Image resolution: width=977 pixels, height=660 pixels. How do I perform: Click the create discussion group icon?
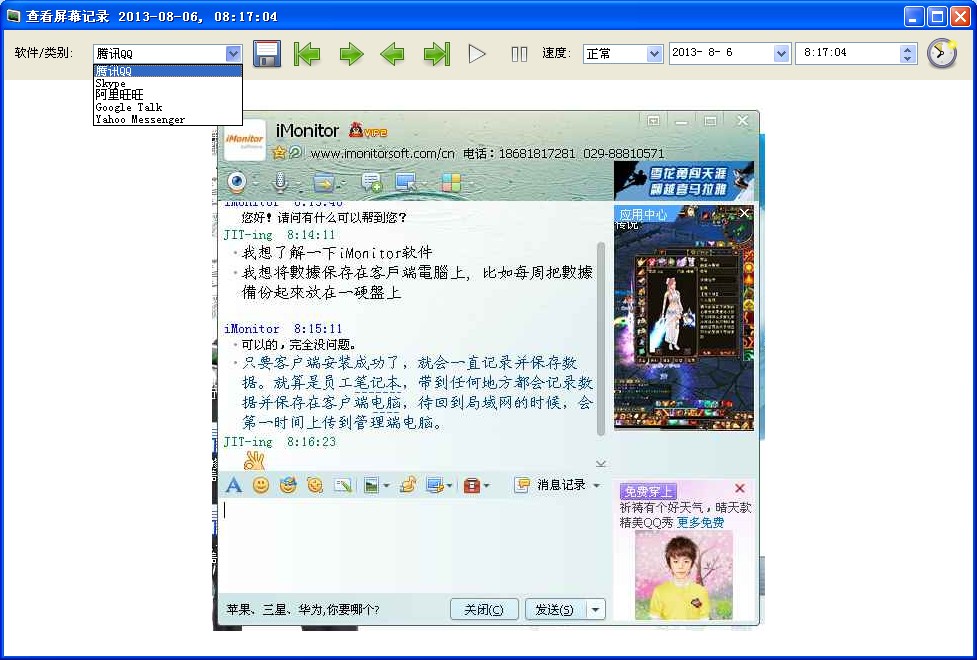(x=371, y=183)
